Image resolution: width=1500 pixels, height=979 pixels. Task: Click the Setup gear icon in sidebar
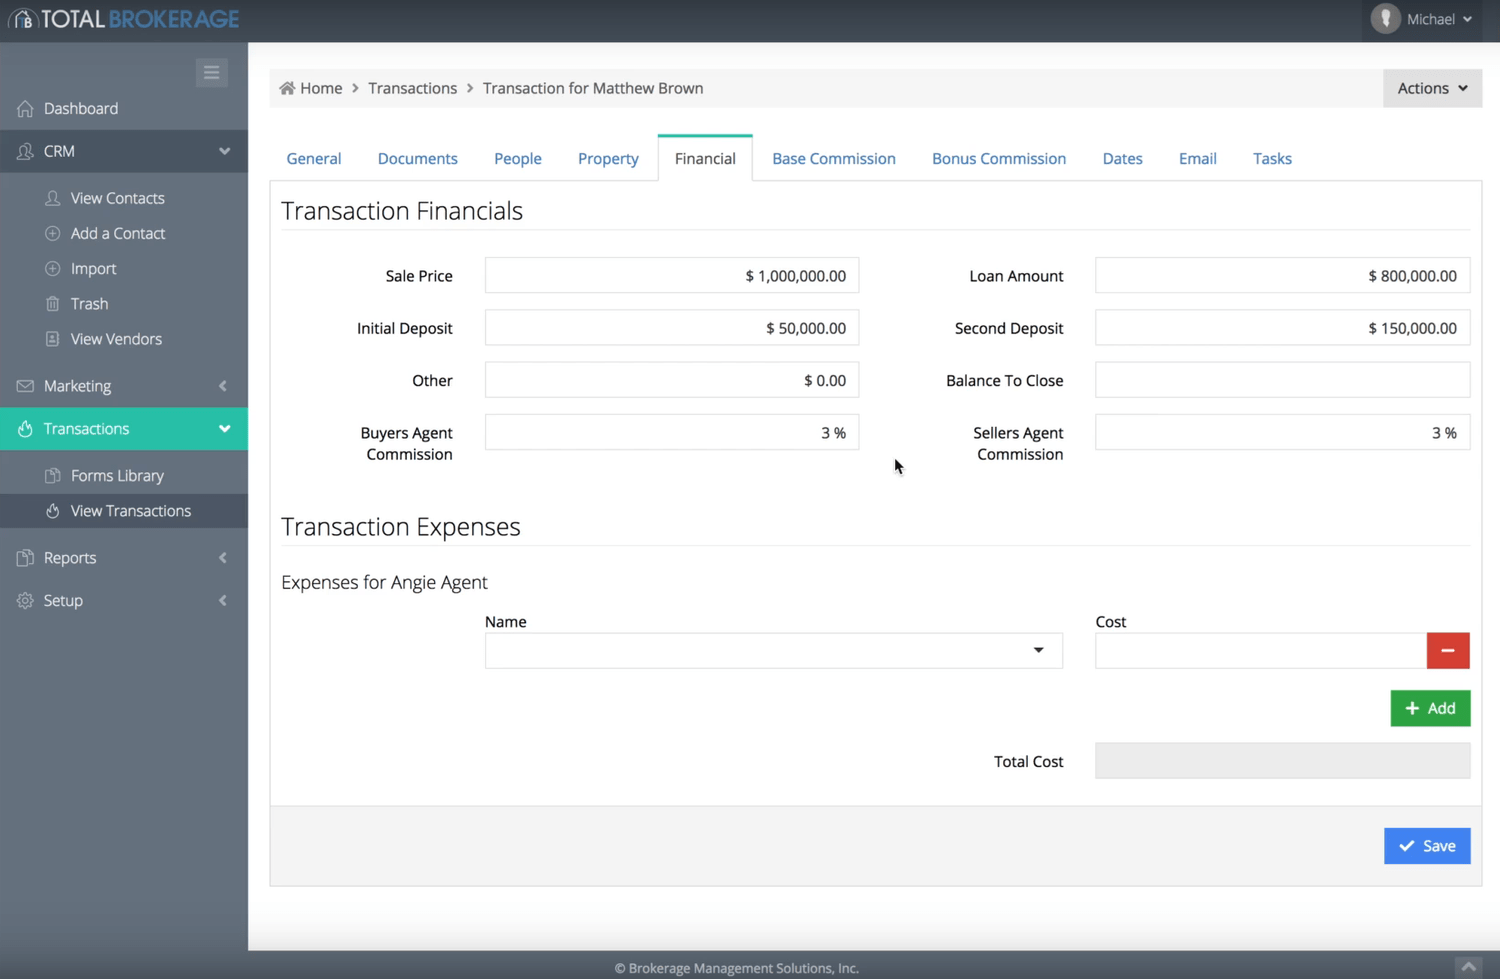tap(25, 601)
